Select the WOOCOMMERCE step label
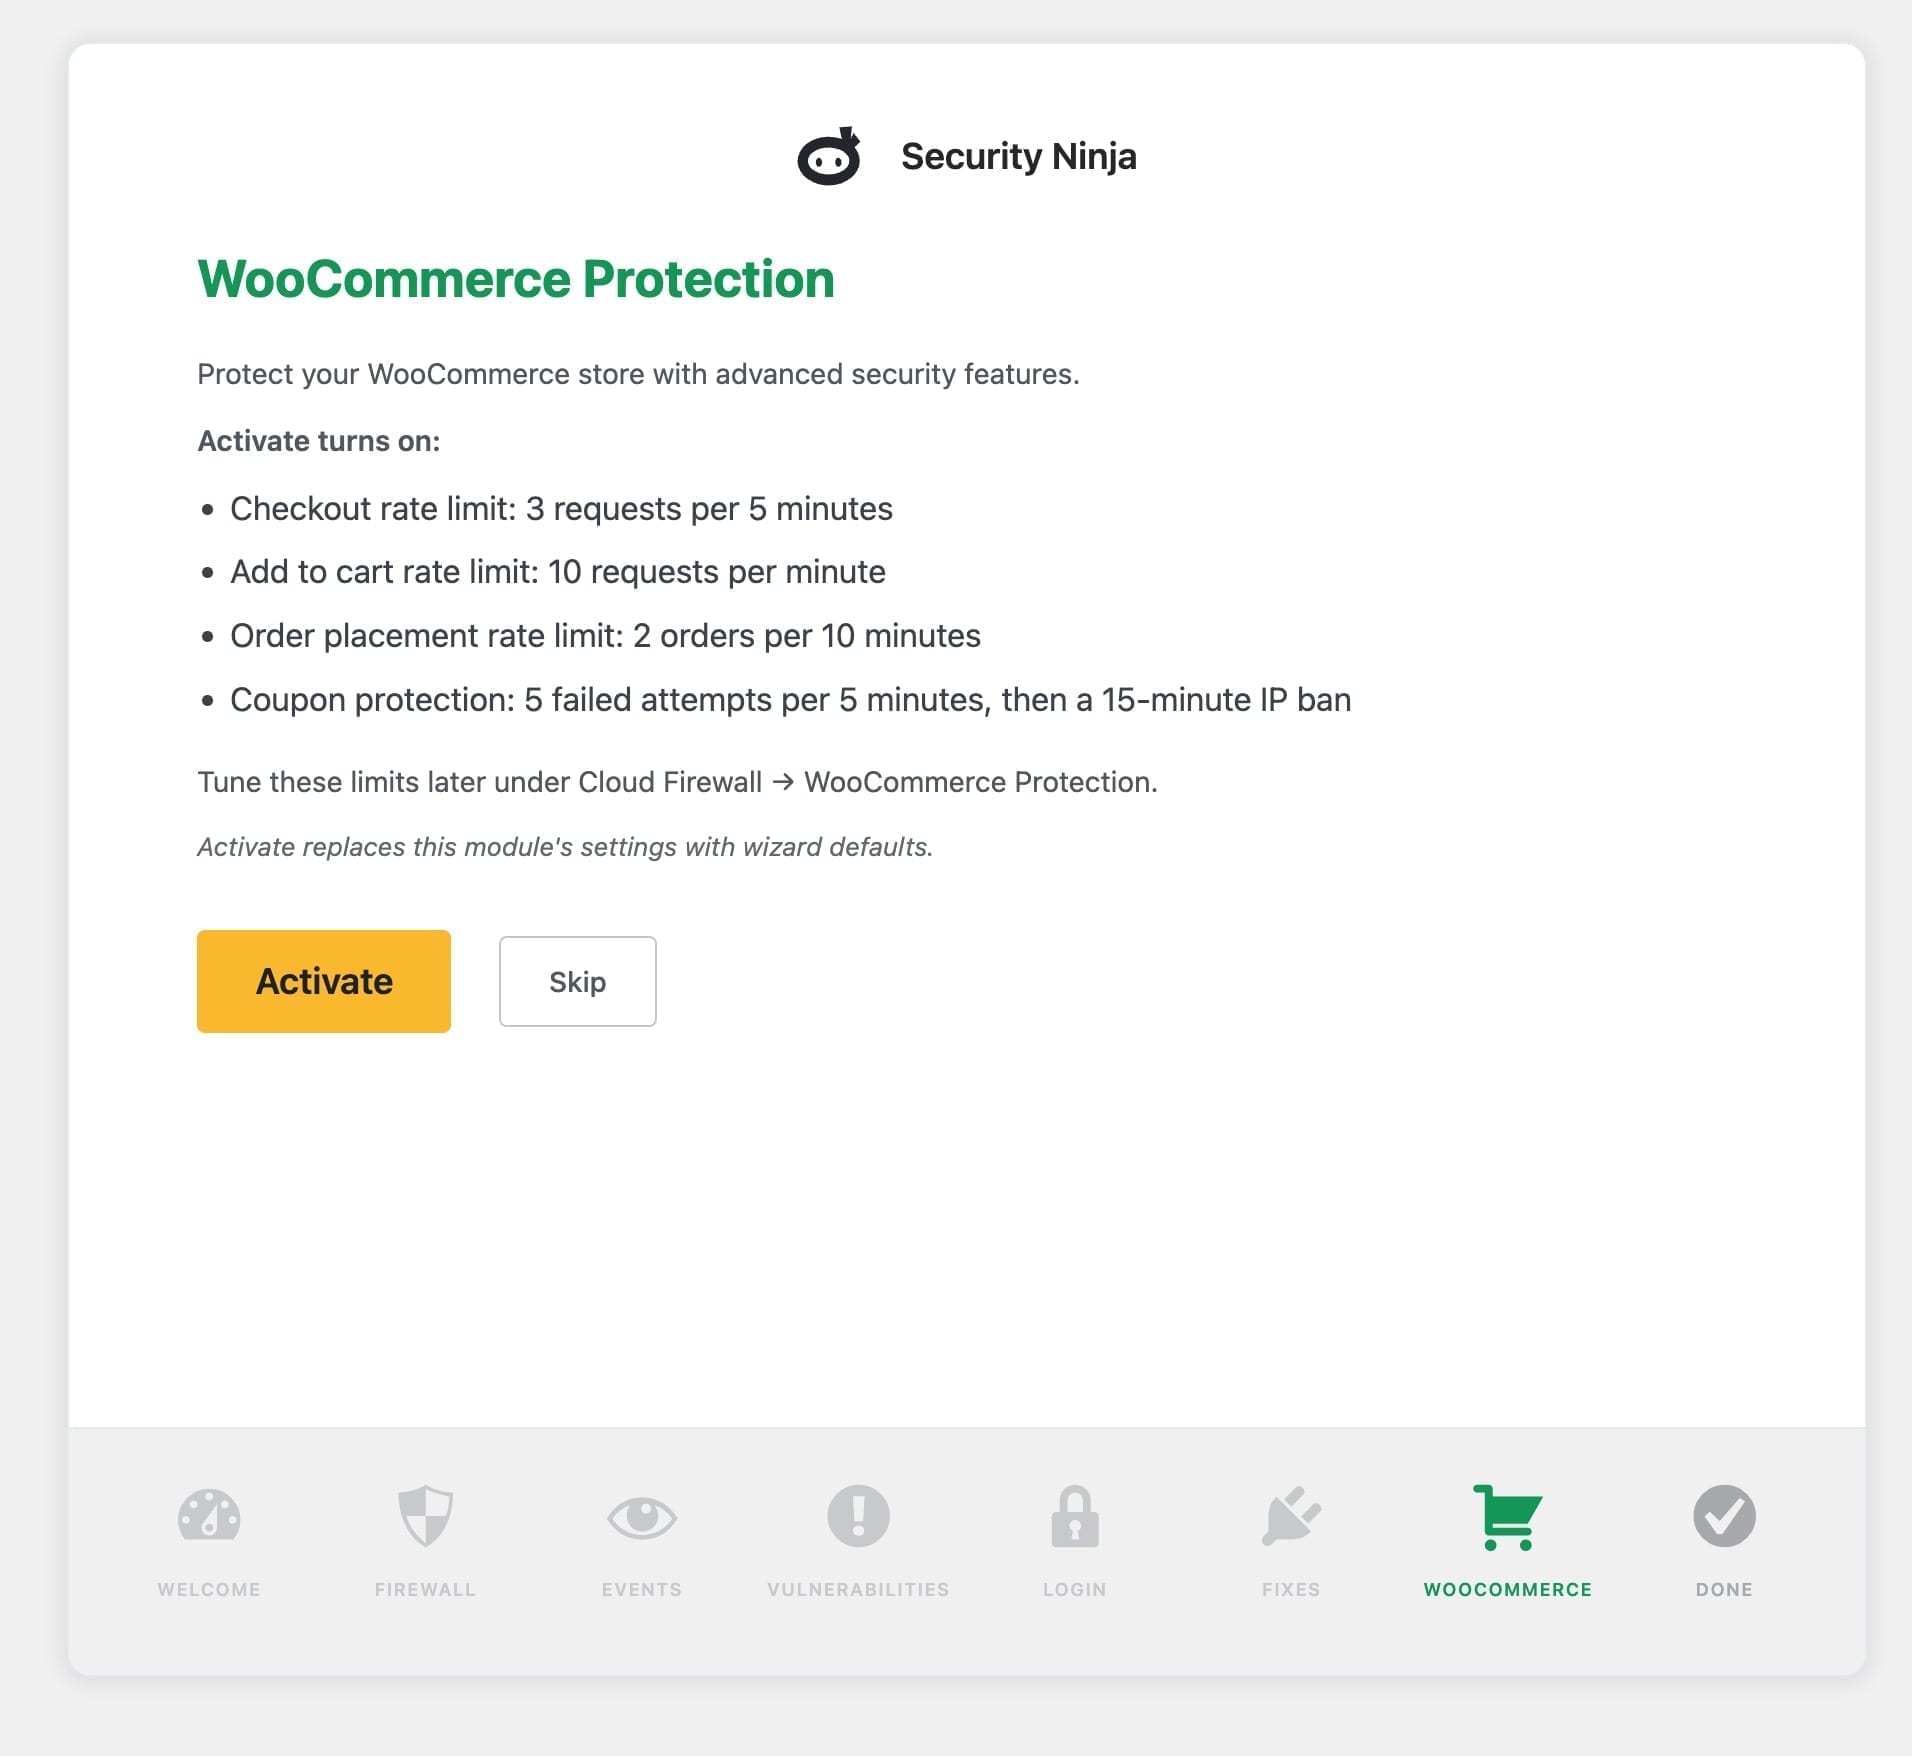The width and height of the screenshot is (1912, 1756). click(x=1508, y=1589)
